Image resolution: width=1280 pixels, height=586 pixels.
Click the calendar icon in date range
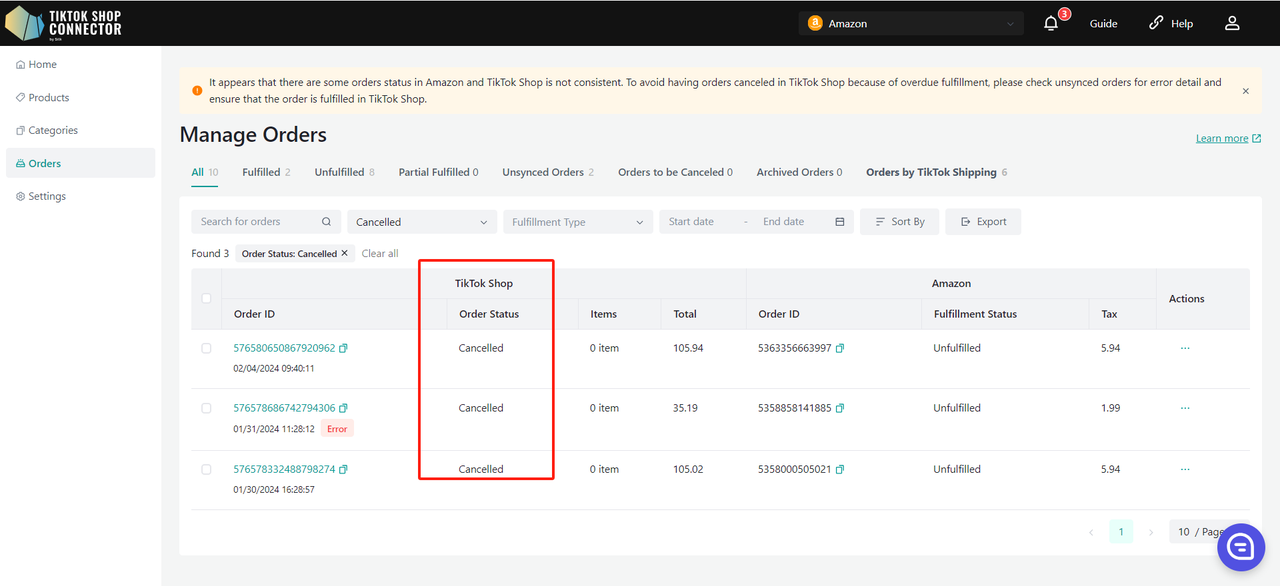pyautogui.click(x=840, y=222)
